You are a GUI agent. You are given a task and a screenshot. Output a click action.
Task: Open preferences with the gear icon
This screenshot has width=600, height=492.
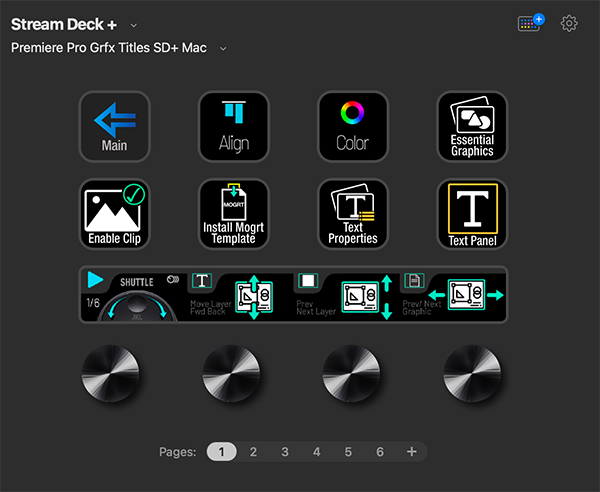pyautogui.click(x=569, y=24)
